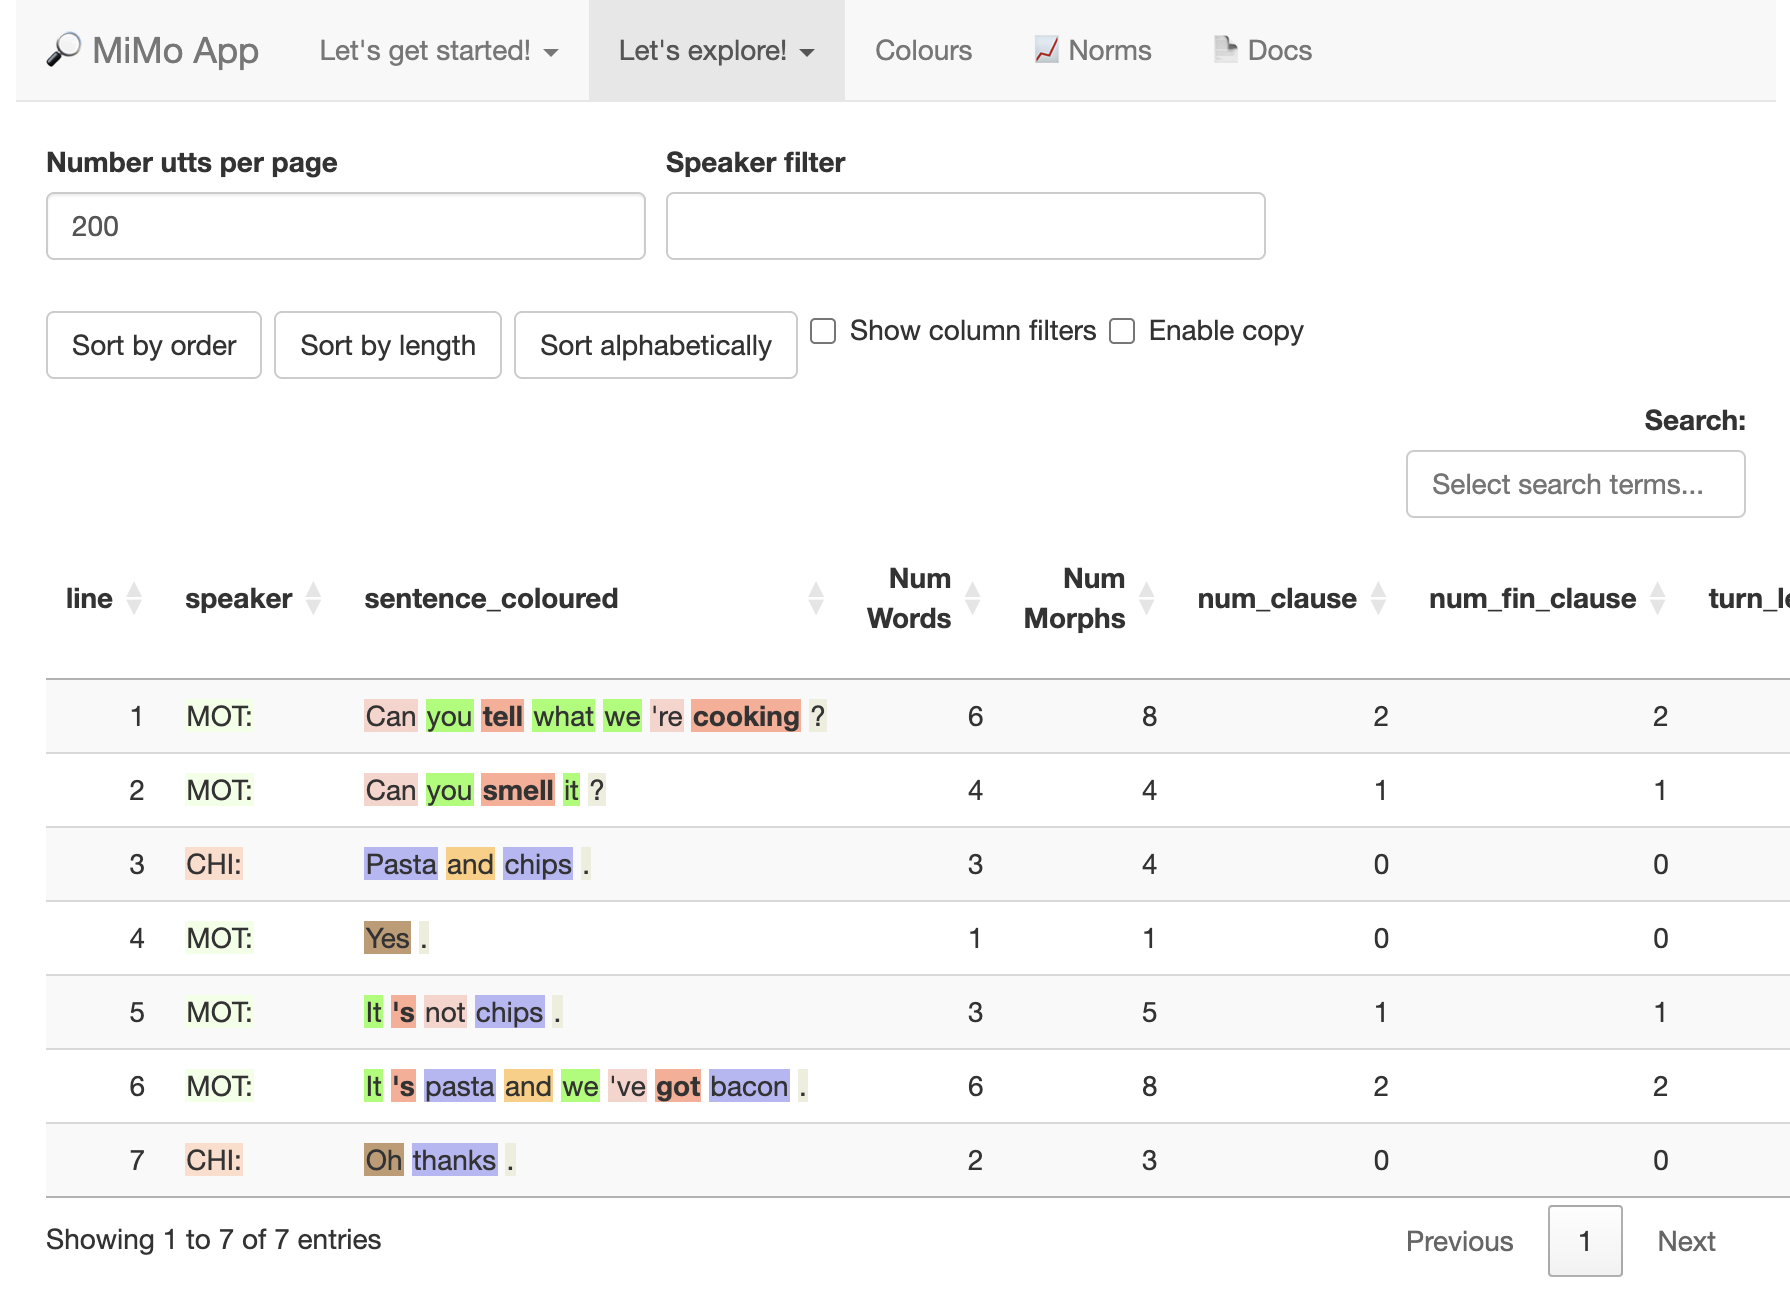Sort table by line column arrows
Viewport: 1790px width, 1292px height.
[134, 598]
